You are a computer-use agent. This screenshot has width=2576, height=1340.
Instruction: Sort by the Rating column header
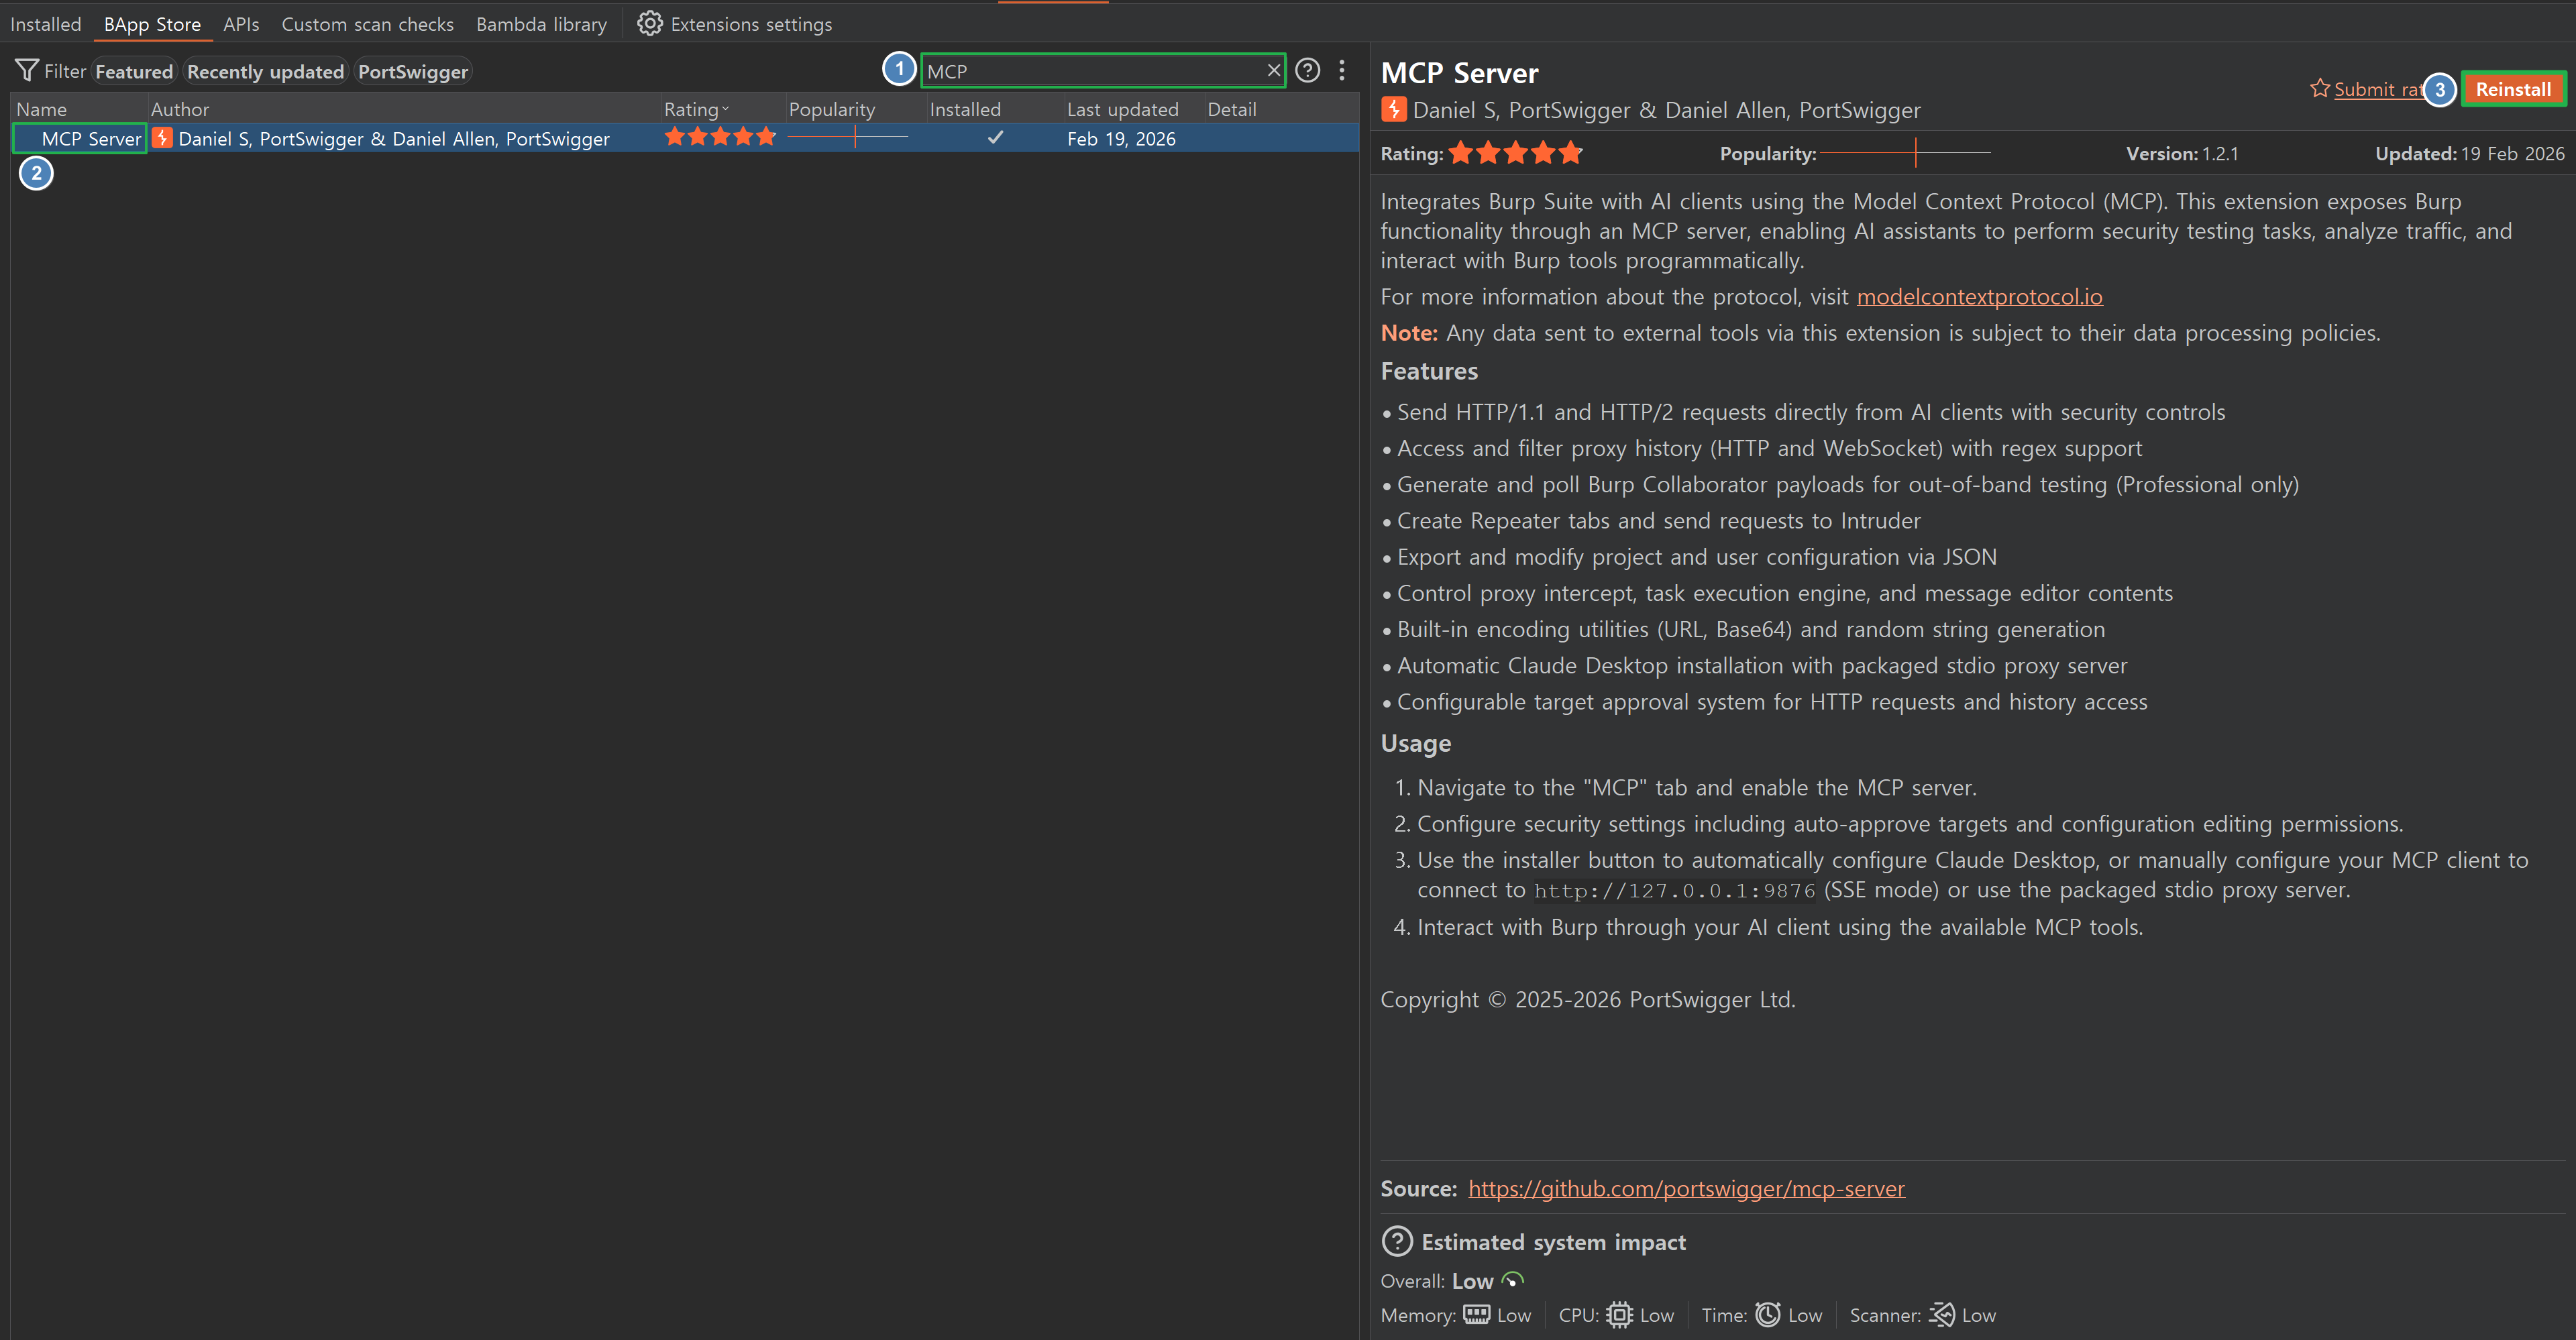coord(692,109)
